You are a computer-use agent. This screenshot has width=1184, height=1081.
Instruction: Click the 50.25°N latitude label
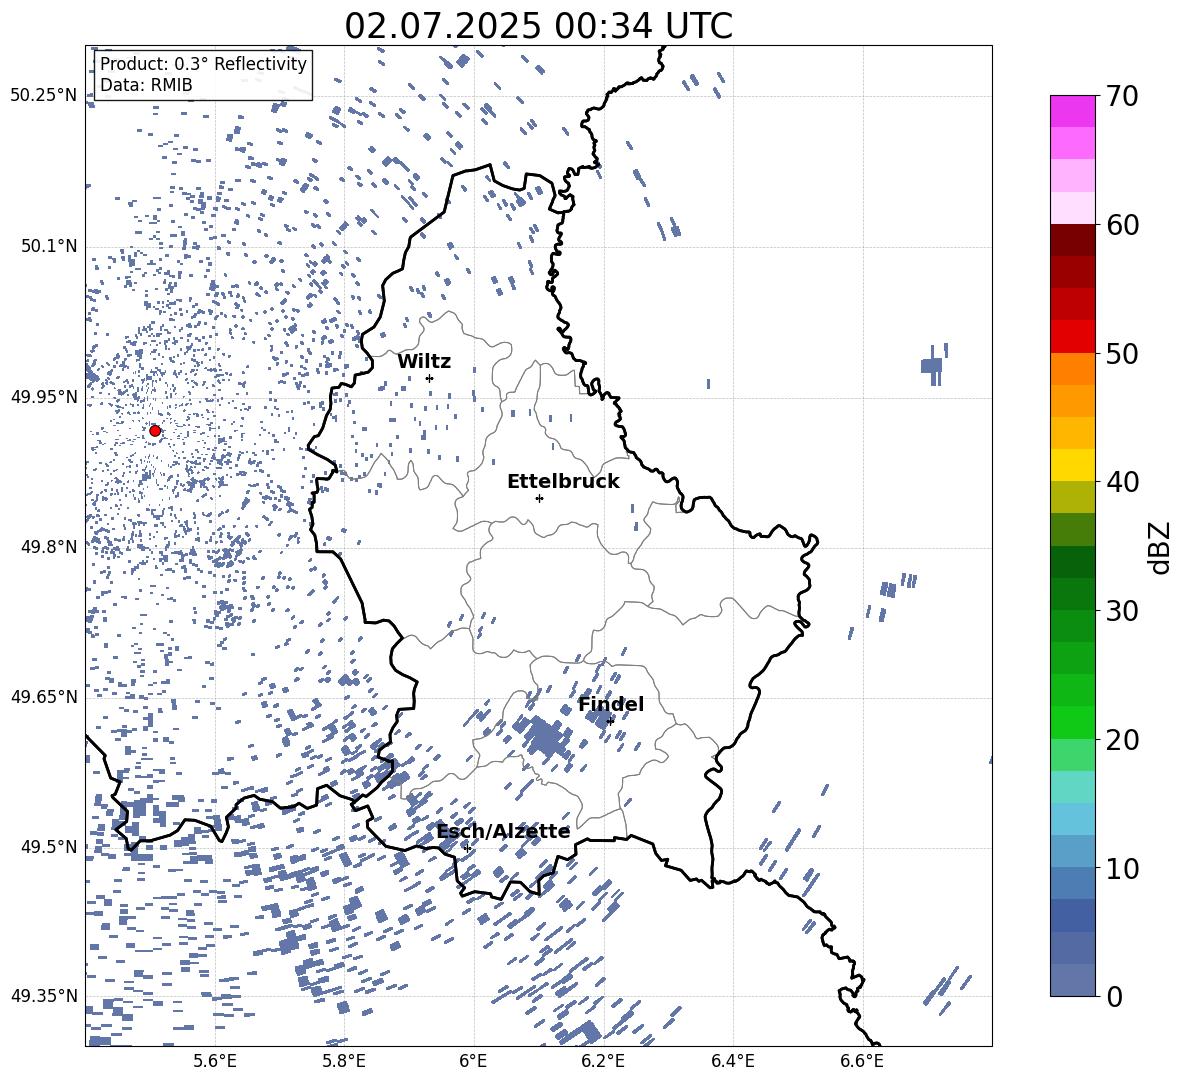point(44,96)
